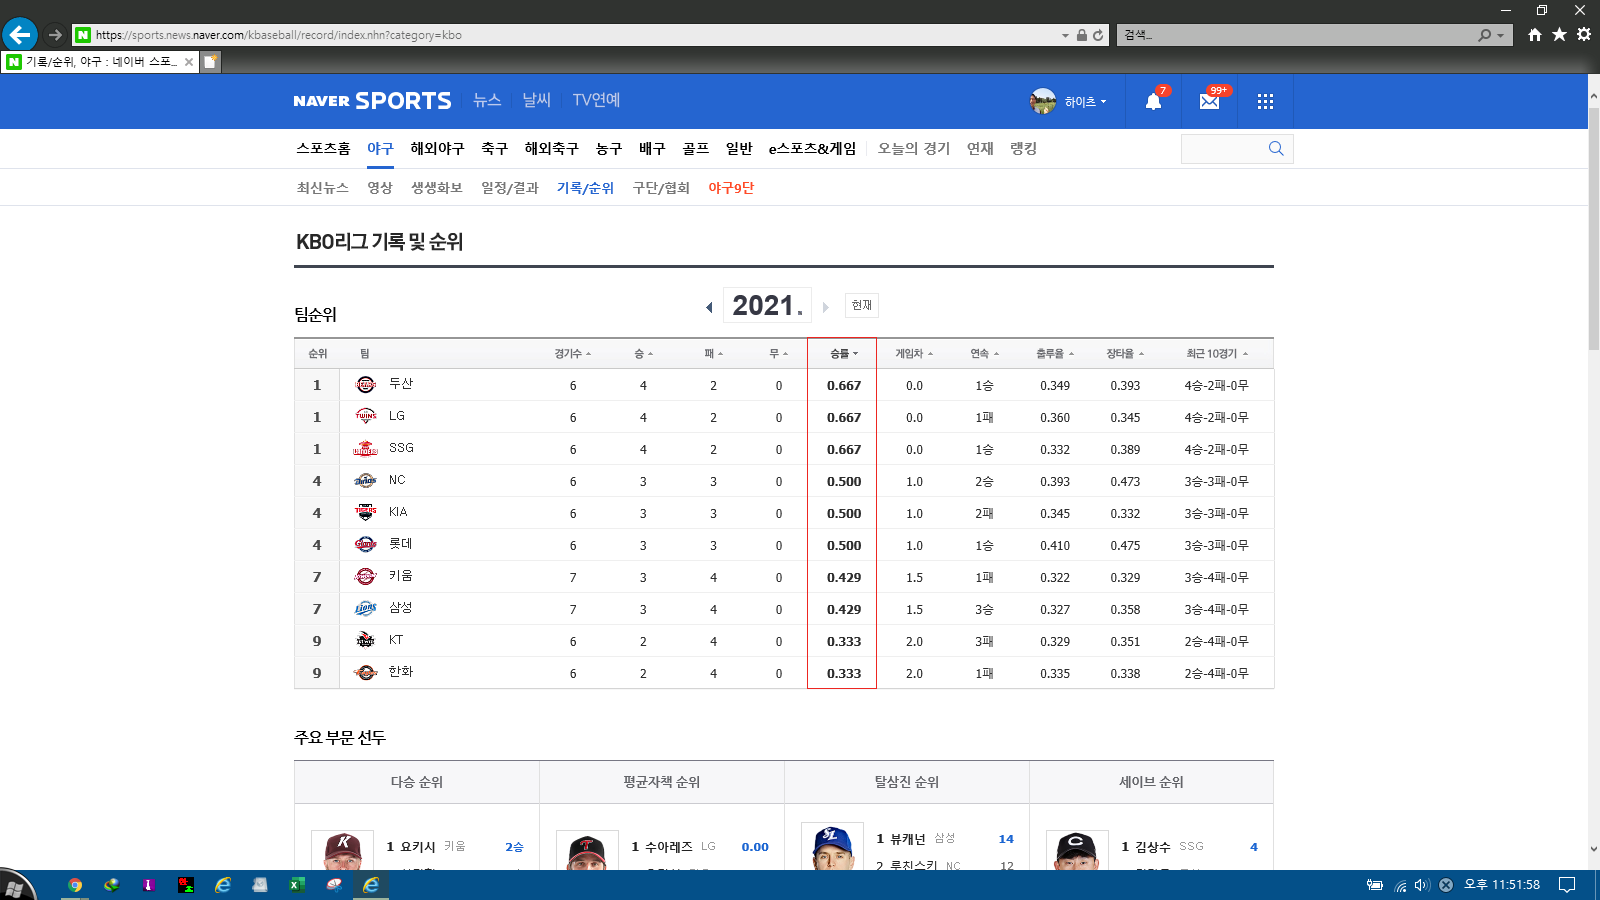Screen dimensions: 1600x900
Task: Open new tab button next to current tab
Action: pyautogui.click(x=210, y=62)
